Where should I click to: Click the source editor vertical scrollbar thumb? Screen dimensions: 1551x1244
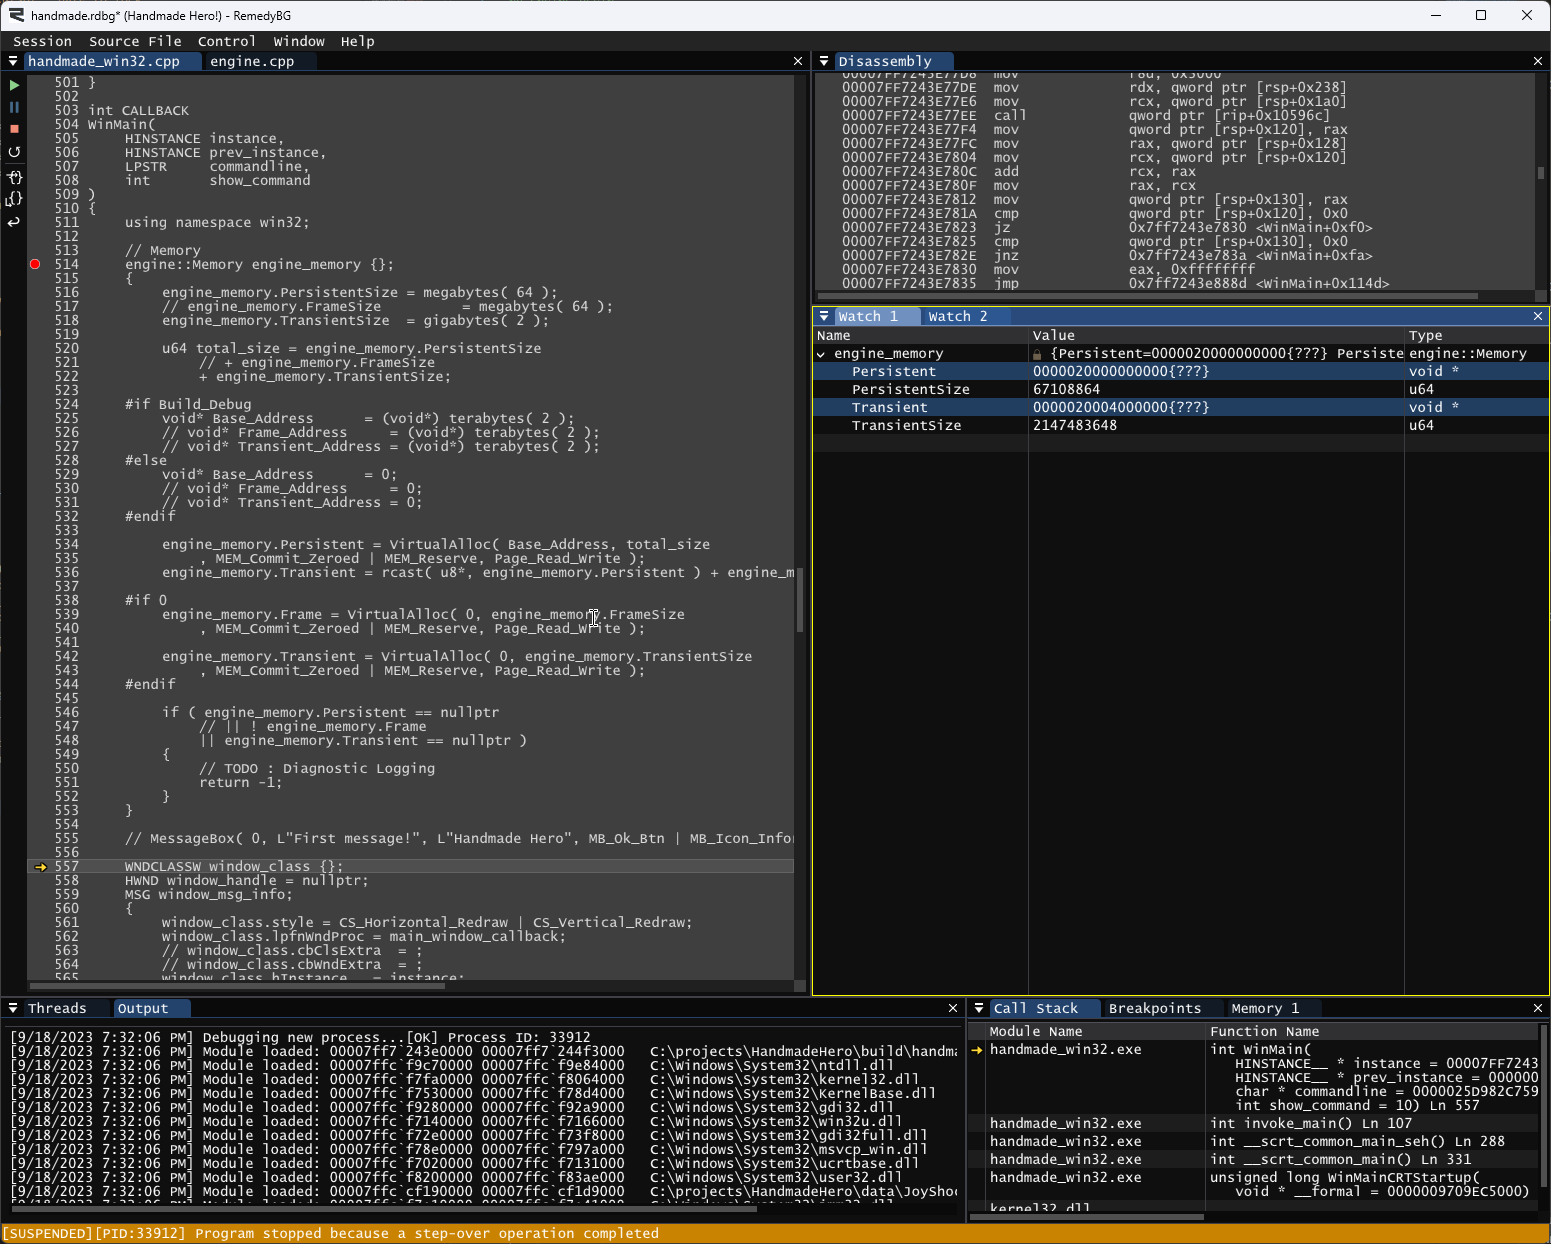pos(800,600)
